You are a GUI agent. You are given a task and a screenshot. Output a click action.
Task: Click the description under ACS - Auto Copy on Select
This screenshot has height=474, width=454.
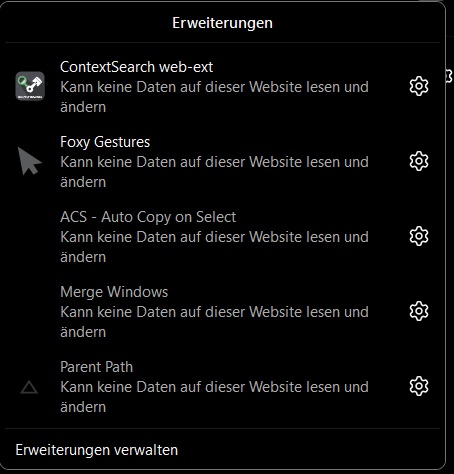(214, 247)
